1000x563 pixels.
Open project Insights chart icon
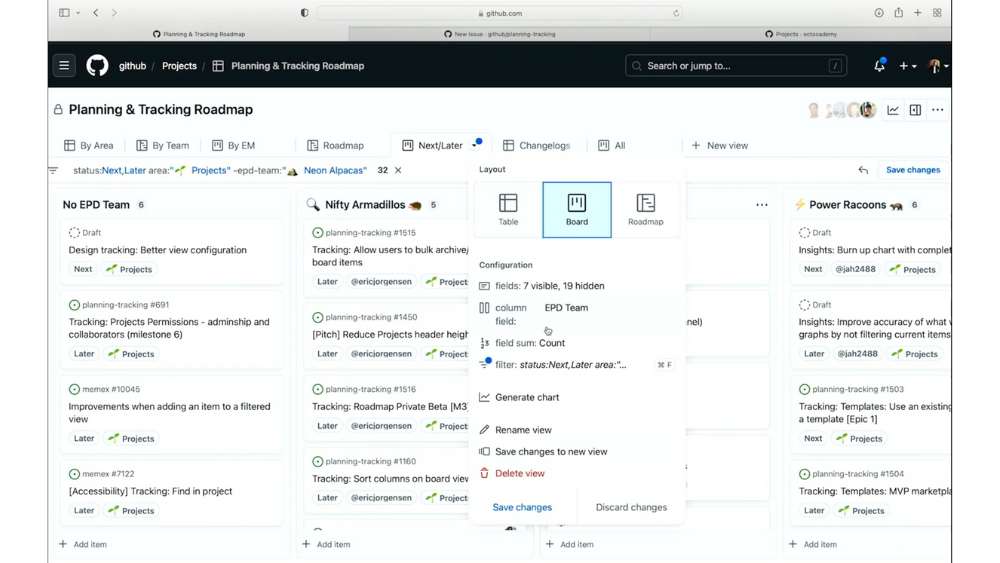coord(893,110)
